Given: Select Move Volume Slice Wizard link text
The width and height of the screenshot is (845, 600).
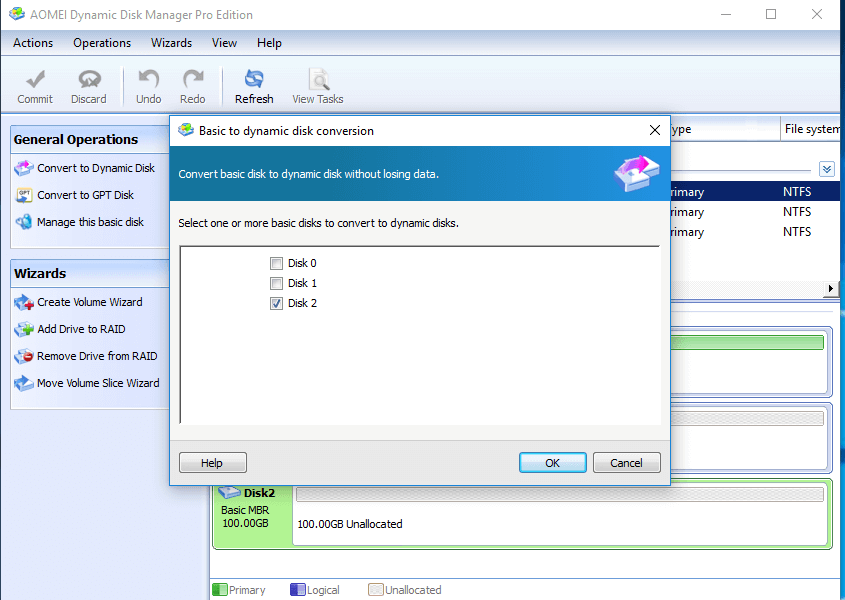Looking at the screenshot, I should click(98, 383).
